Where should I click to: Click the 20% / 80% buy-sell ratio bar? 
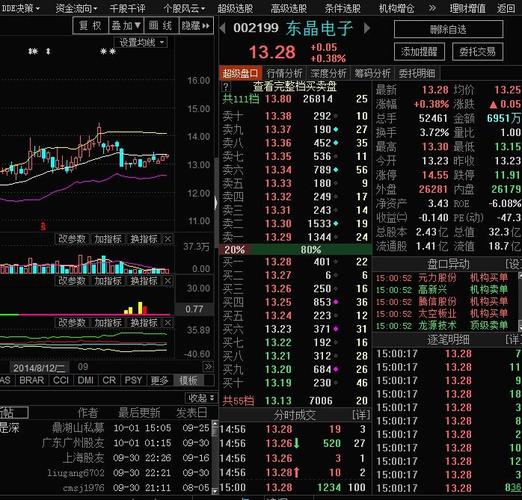(x=295, y=250)
